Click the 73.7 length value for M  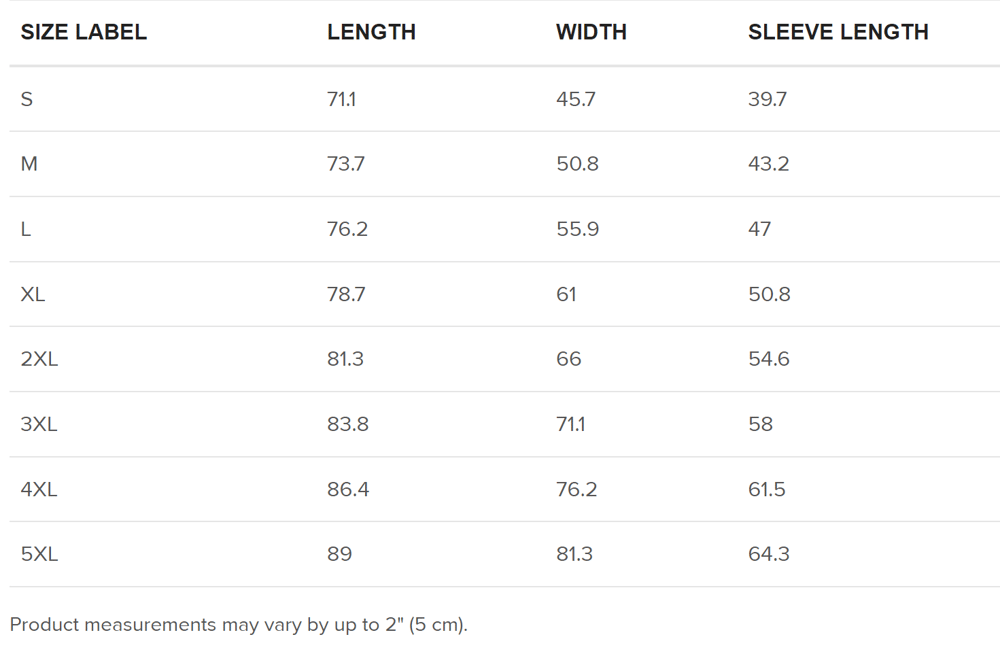[x=346, y=164]
